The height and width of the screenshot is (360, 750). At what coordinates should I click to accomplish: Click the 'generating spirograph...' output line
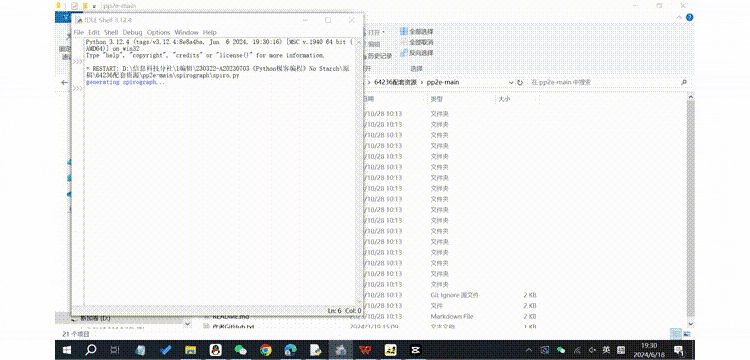point(125,82)
